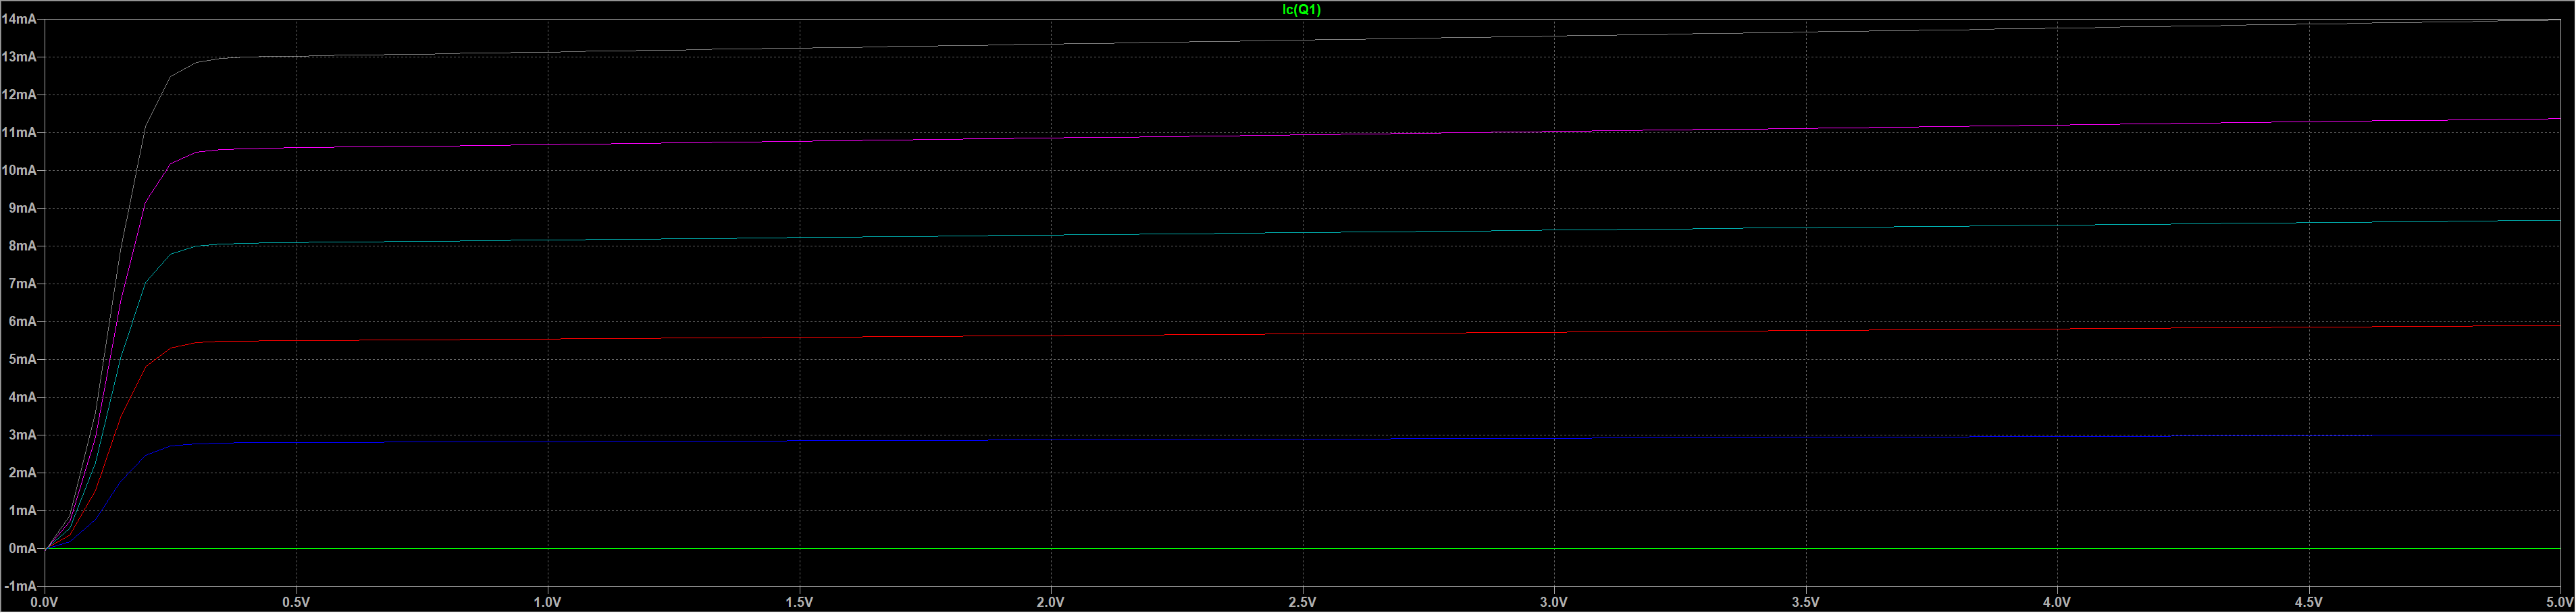Select the 1.0V horizontal axis tick label
Screen dimensions: 2576x613
548,603
